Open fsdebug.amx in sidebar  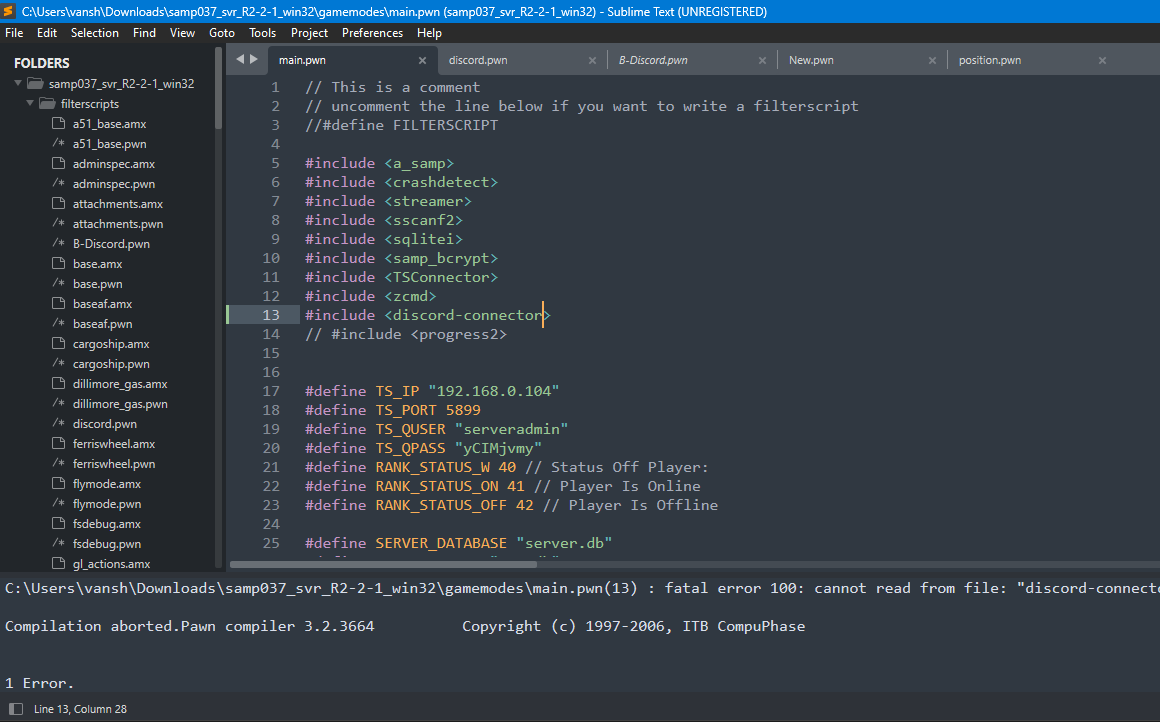click(x=107, y=523)
